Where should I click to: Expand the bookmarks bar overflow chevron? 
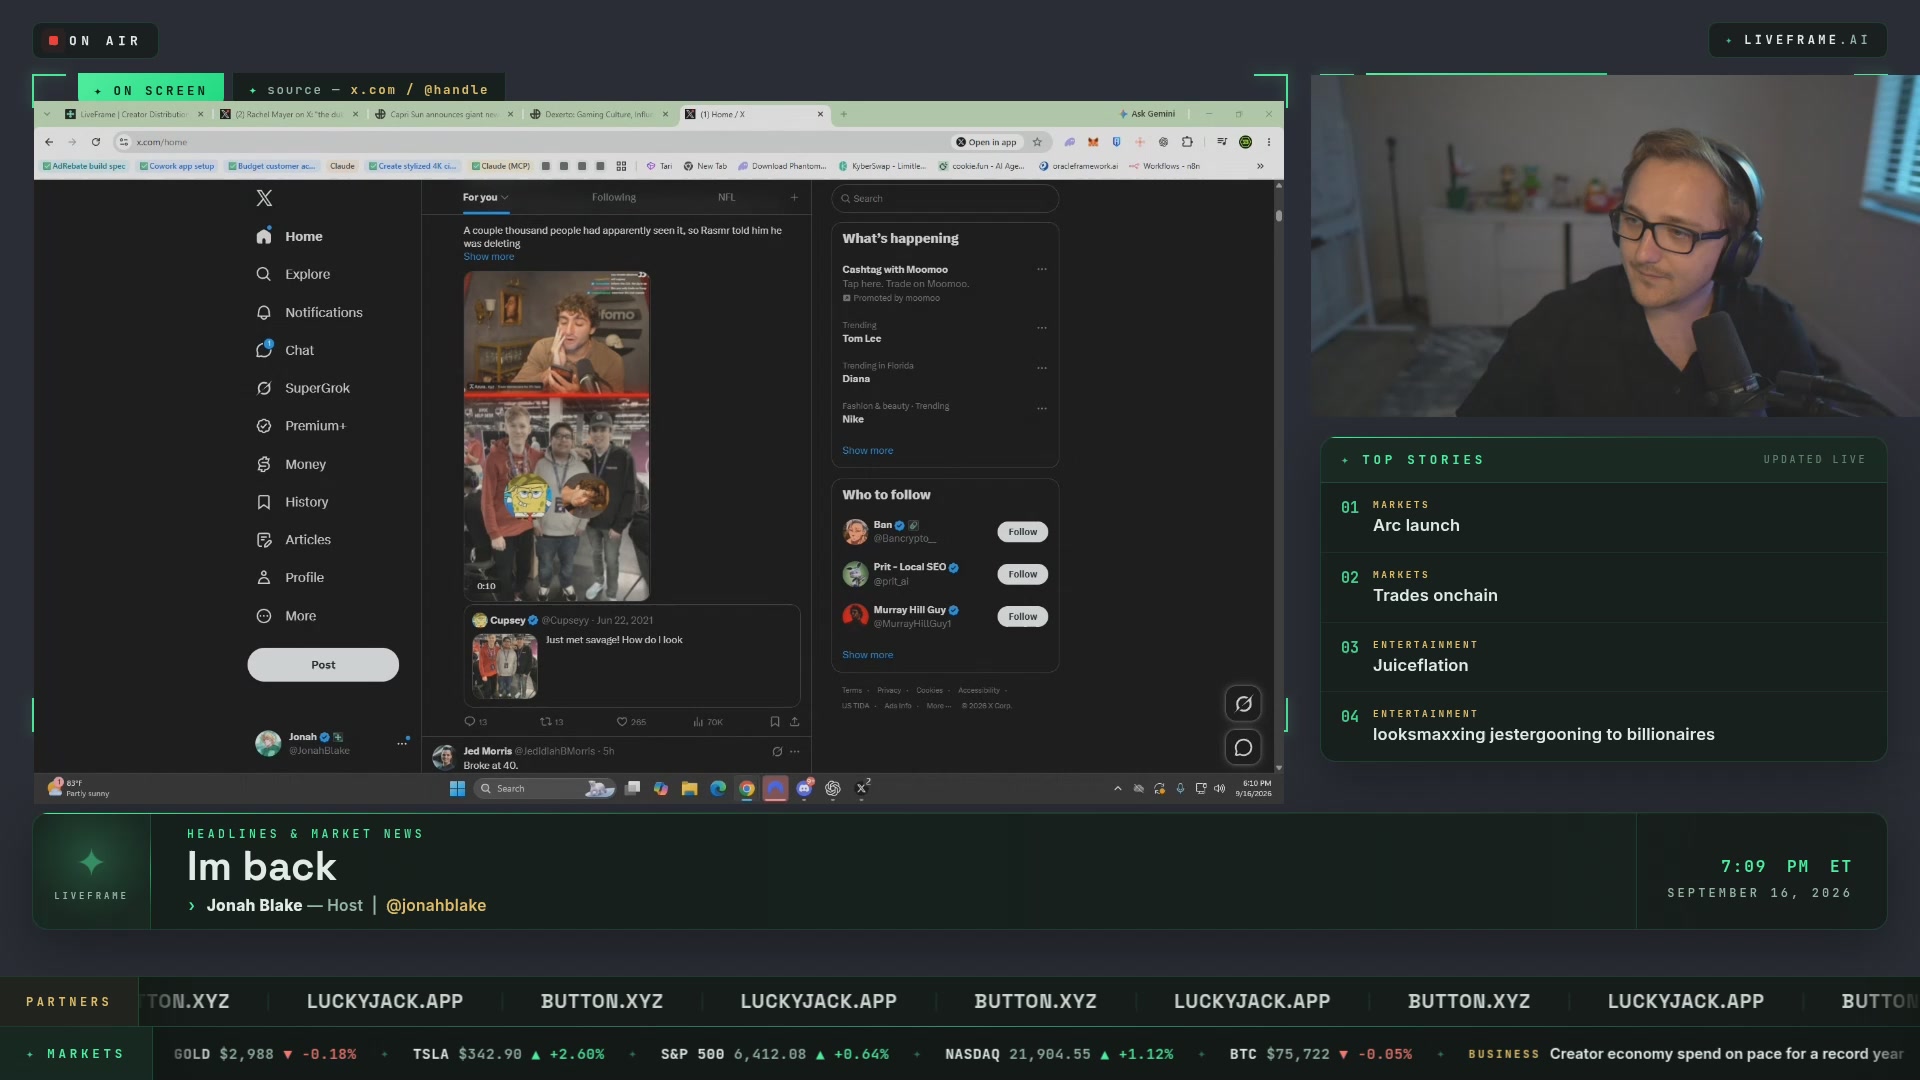point(1260,166)
